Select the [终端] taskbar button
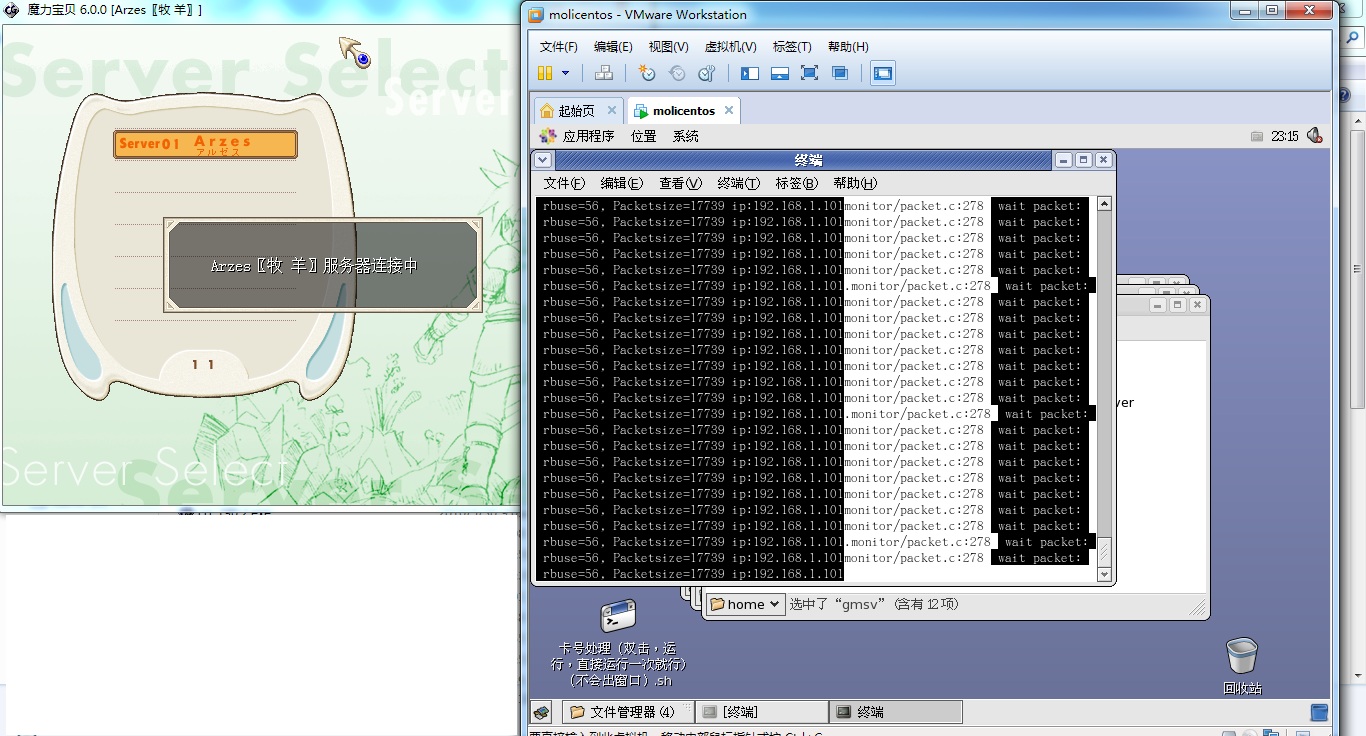The height and width of the screenshot is (736, 1366). [761, 712]
